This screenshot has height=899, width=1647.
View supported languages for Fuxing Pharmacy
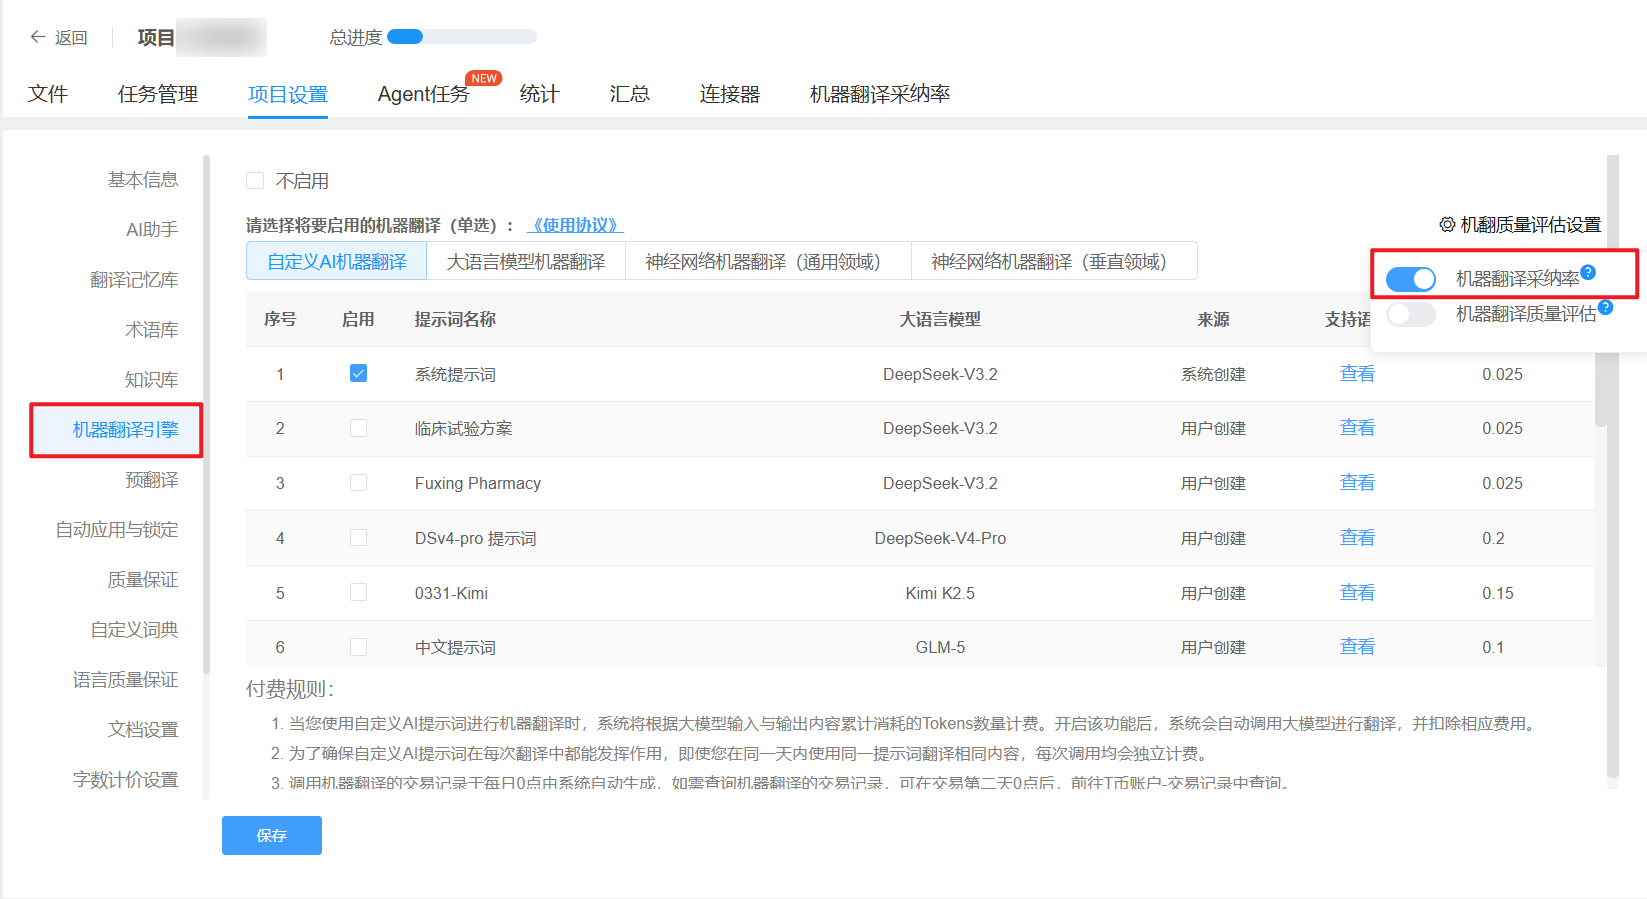click(x=1357, y=483)
